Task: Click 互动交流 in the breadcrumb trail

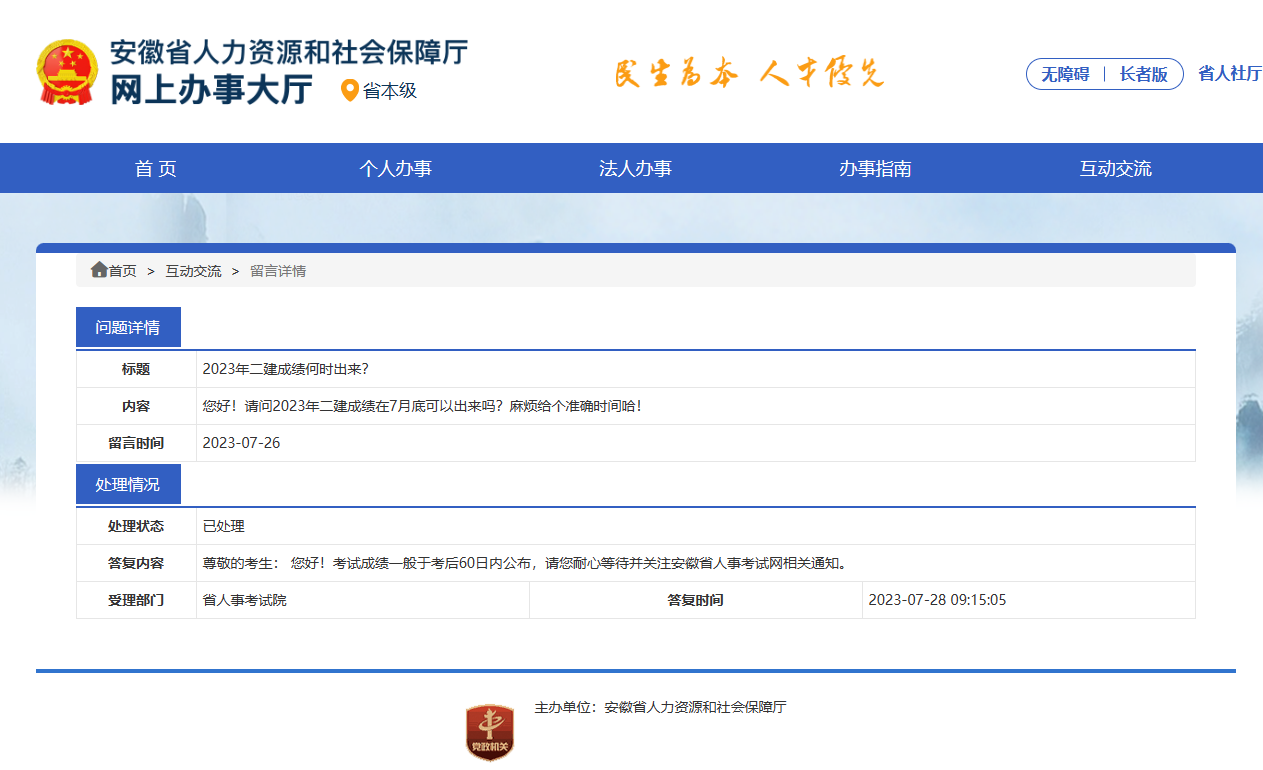Action: (193, 270)
